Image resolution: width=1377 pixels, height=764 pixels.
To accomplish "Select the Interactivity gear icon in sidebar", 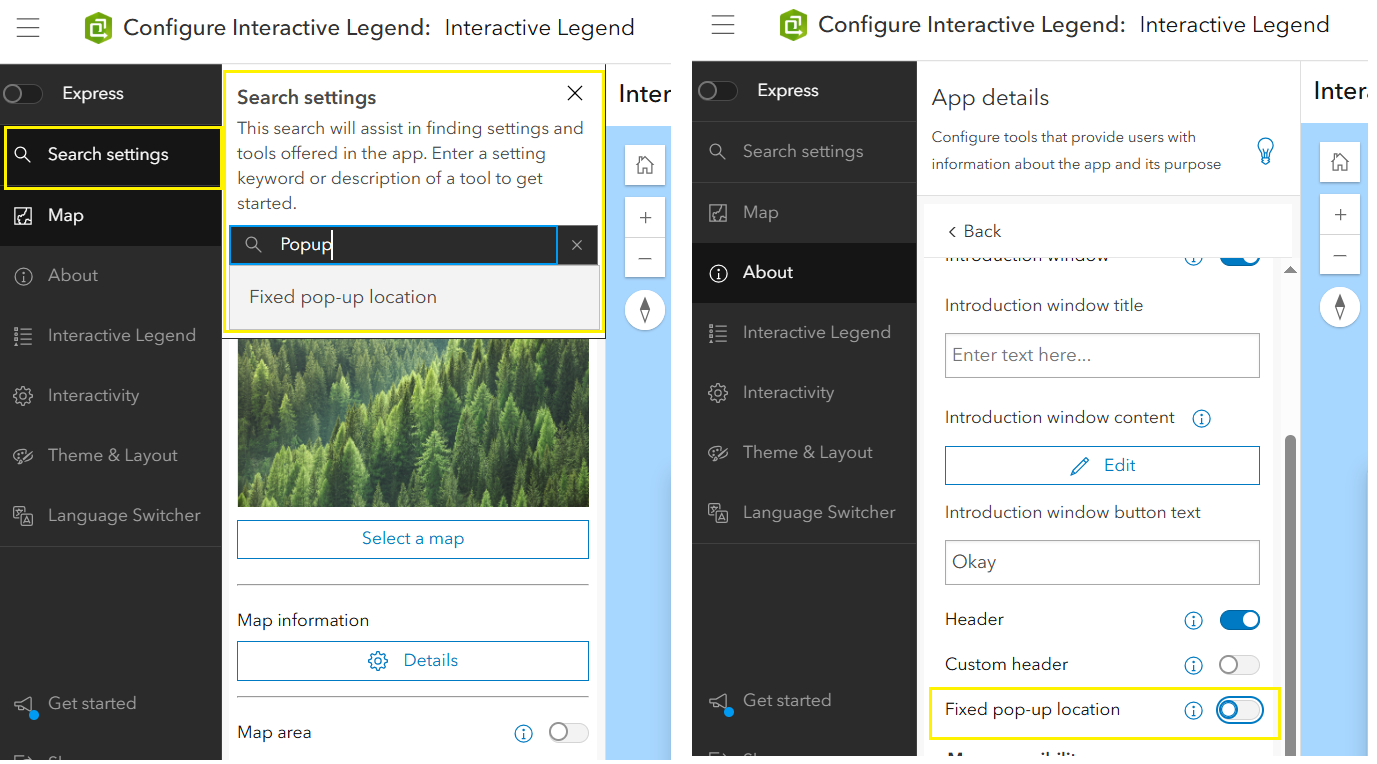I will click(x=22, y=395).
